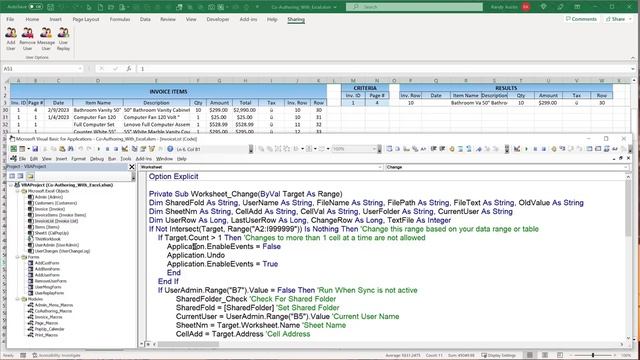This screenshot has width=640, height=360.
Task: Click the Properties Window icon in VBA toolbar
Action: click(143, 149)
